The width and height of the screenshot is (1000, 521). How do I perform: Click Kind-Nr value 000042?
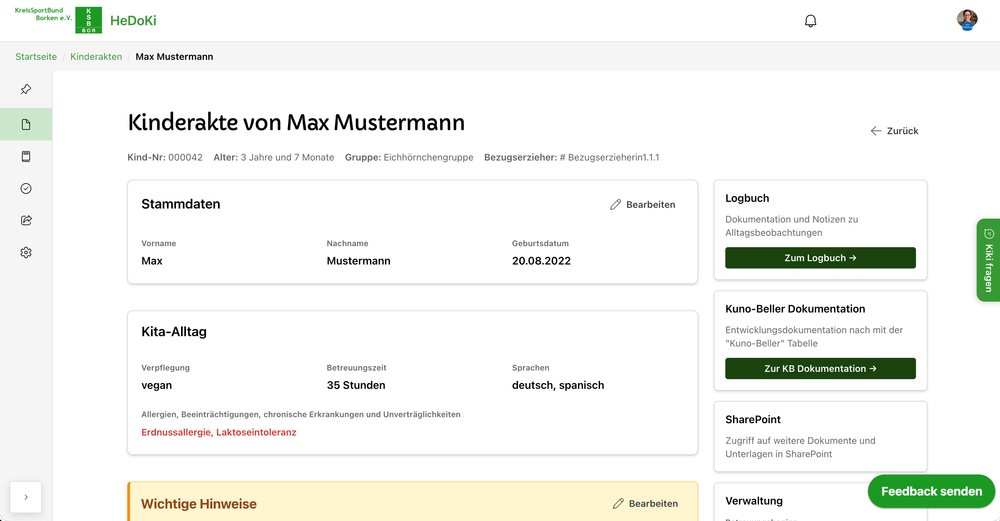click(x=186, y=158)
